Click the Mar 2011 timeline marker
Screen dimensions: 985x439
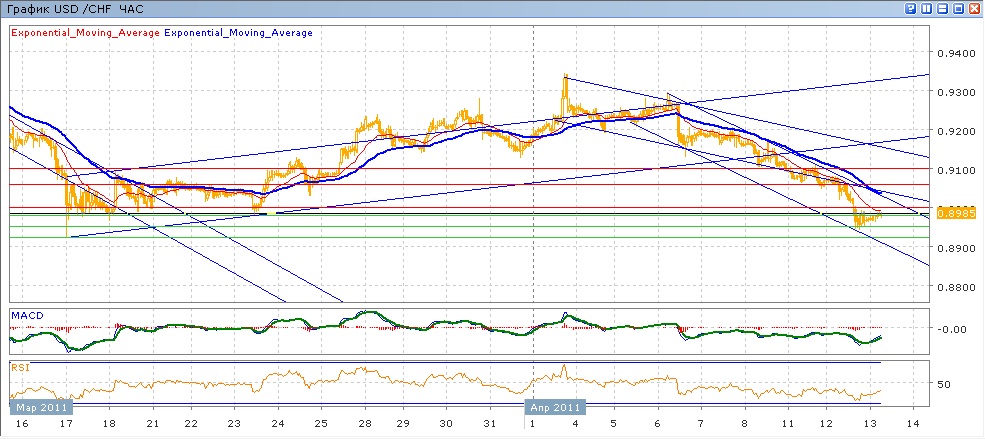39,408
